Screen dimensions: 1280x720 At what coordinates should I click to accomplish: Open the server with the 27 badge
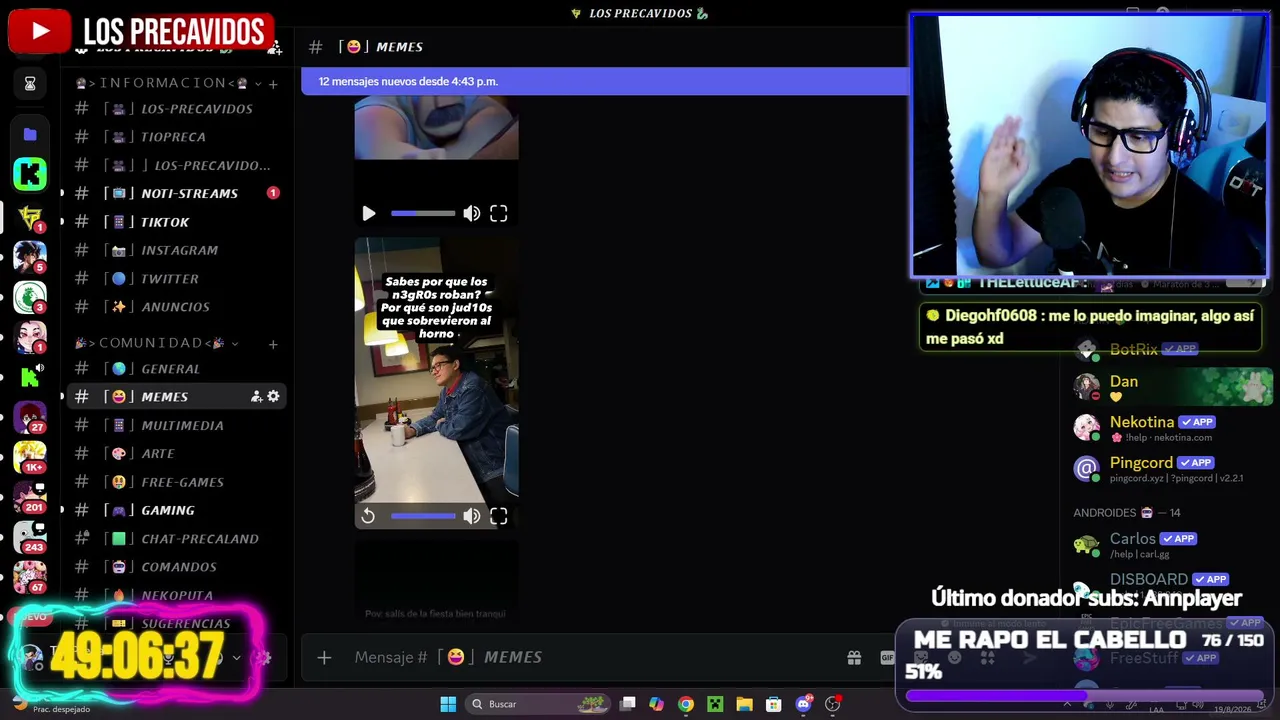tap(30, 417)
